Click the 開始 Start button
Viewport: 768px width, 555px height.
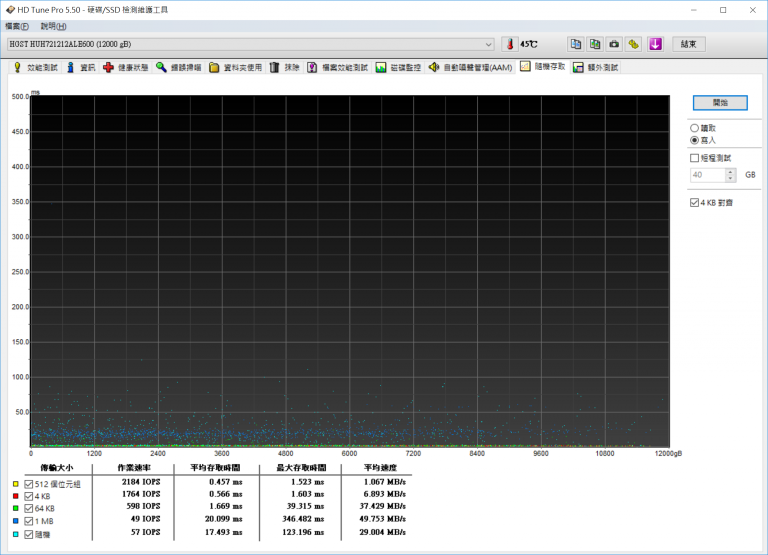pyautogui.click(x=720, y=102)
